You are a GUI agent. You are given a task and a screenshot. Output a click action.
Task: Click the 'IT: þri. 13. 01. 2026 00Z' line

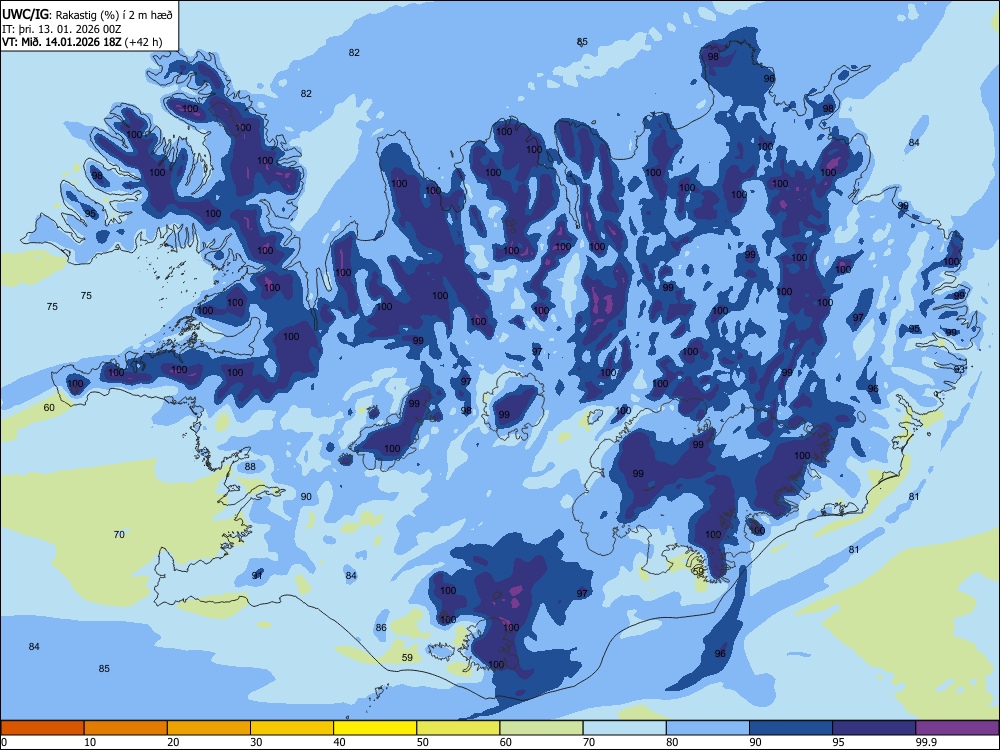tap(62, 29)
